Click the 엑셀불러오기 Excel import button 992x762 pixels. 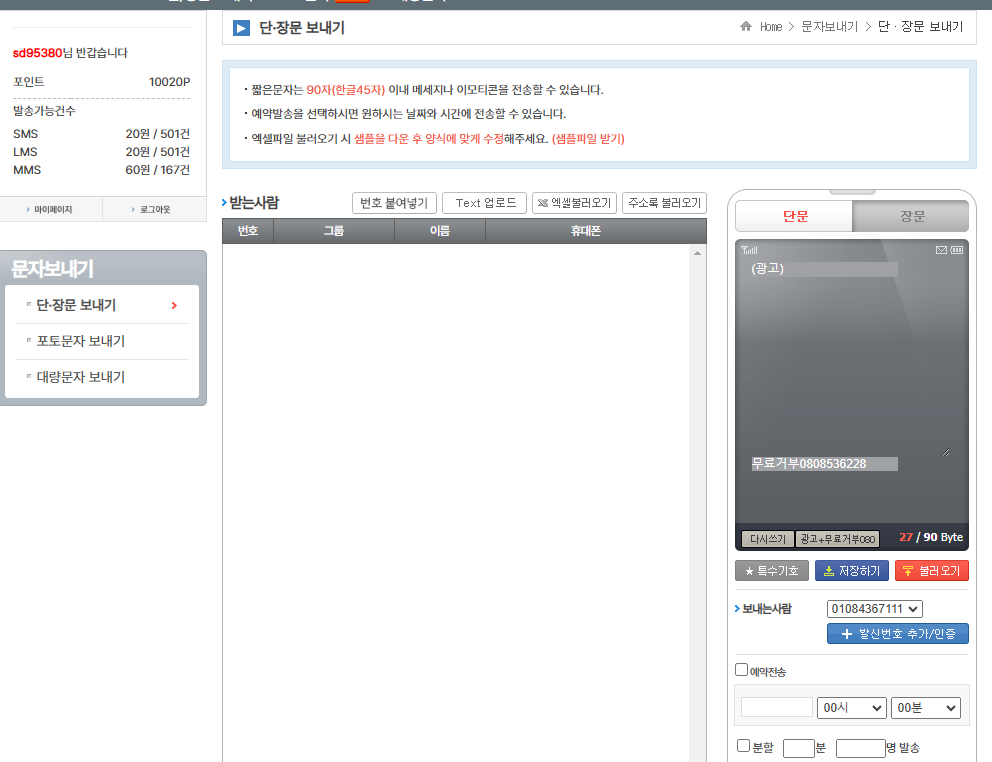pos(574,203)
